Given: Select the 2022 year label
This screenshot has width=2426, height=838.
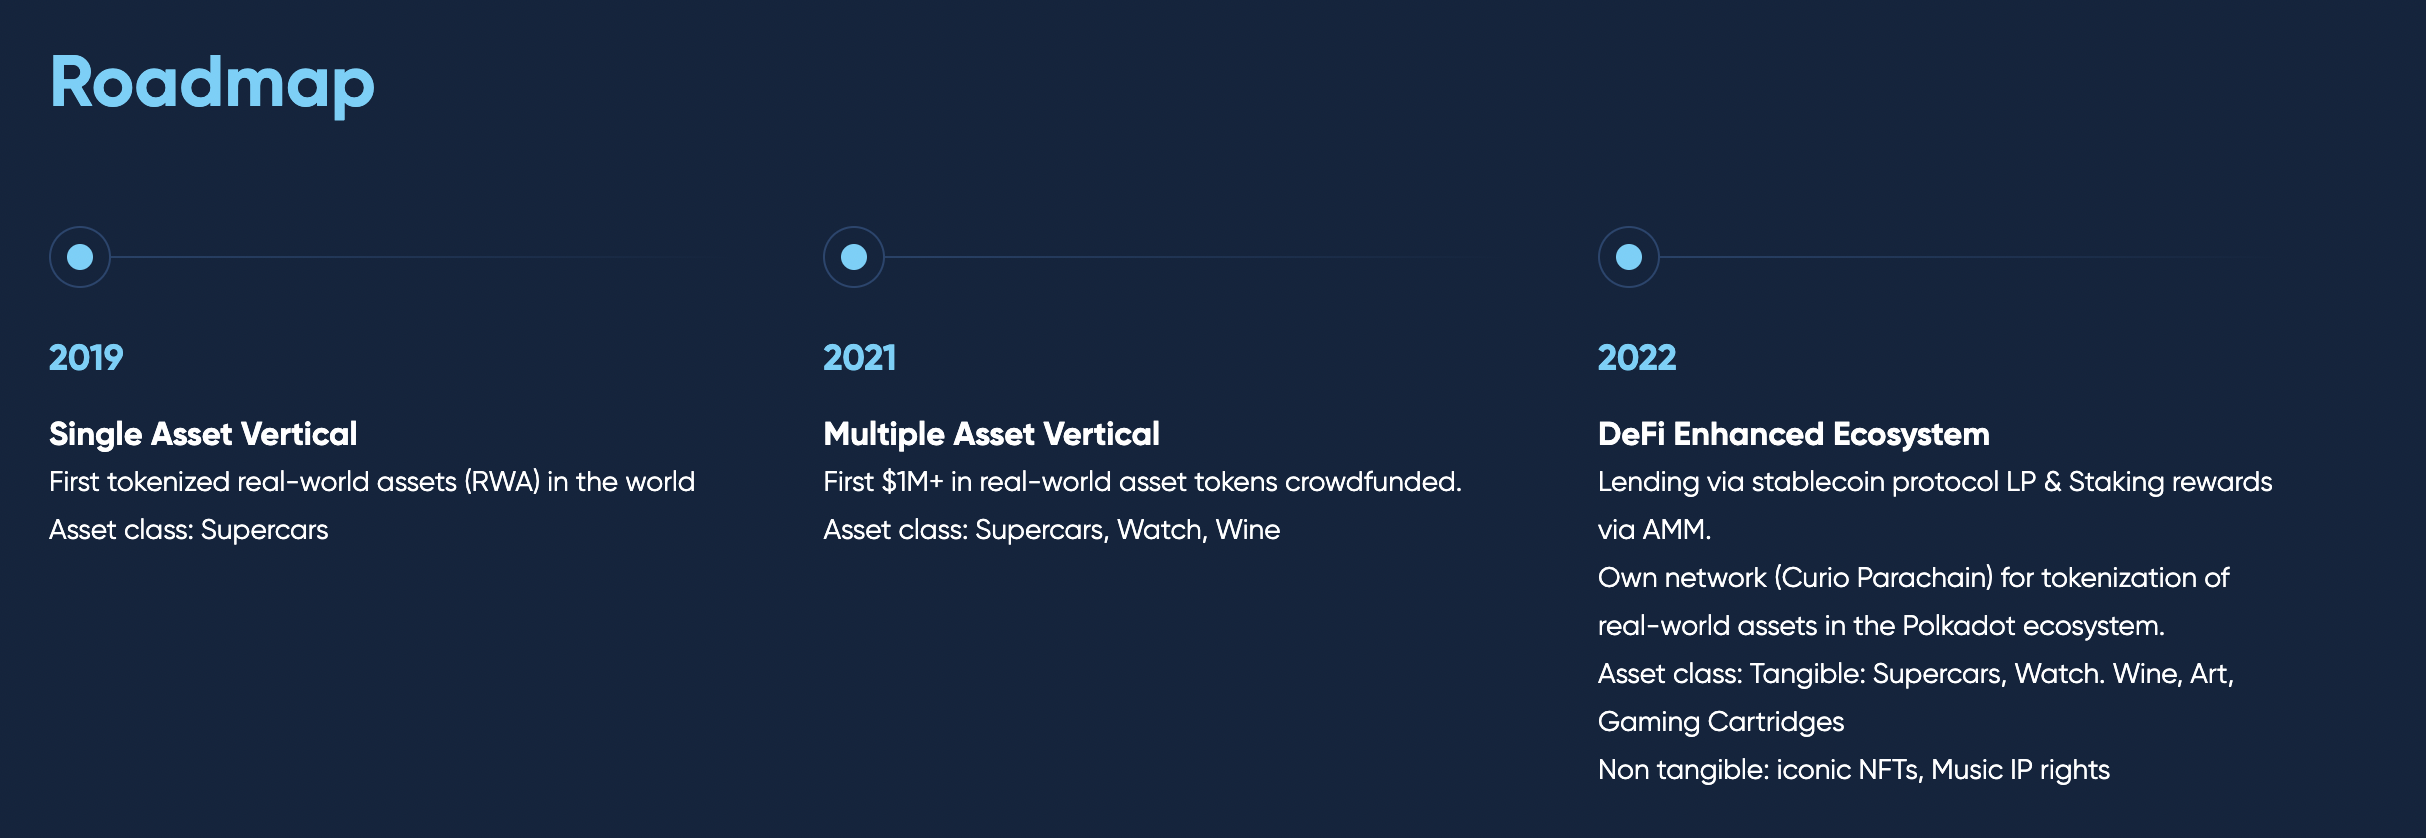Looking at the screenshot, I should 1637,358.
